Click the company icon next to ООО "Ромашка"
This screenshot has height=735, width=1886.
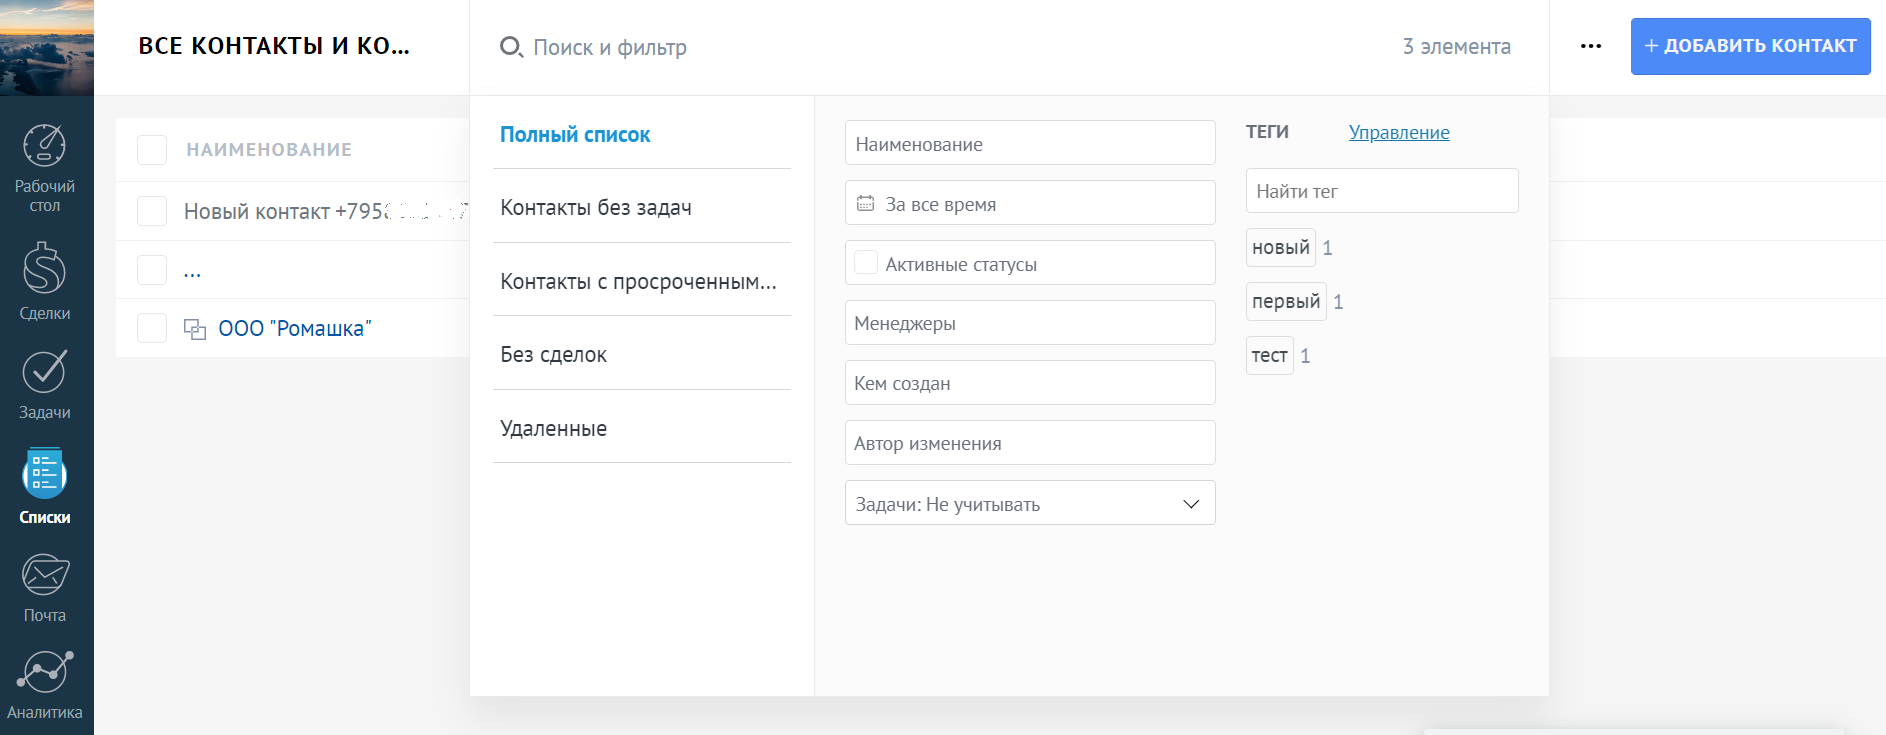click(195, 329)
